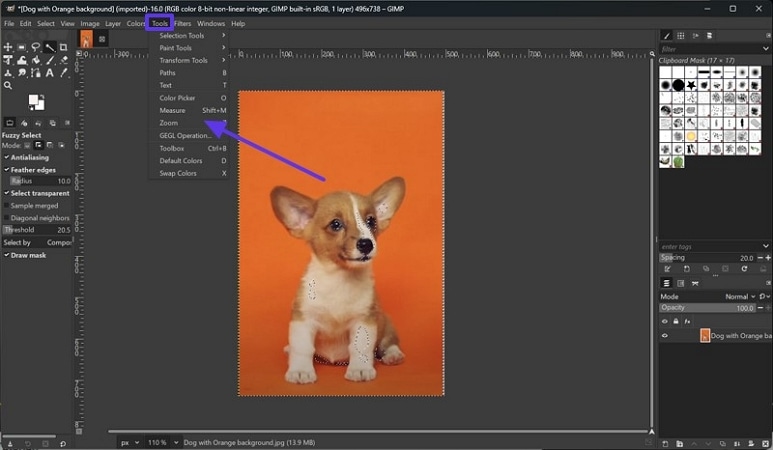Expand the Transform Tools submenu
The height and width of the screenshot is (450, 773).
(x=189, y=60)
